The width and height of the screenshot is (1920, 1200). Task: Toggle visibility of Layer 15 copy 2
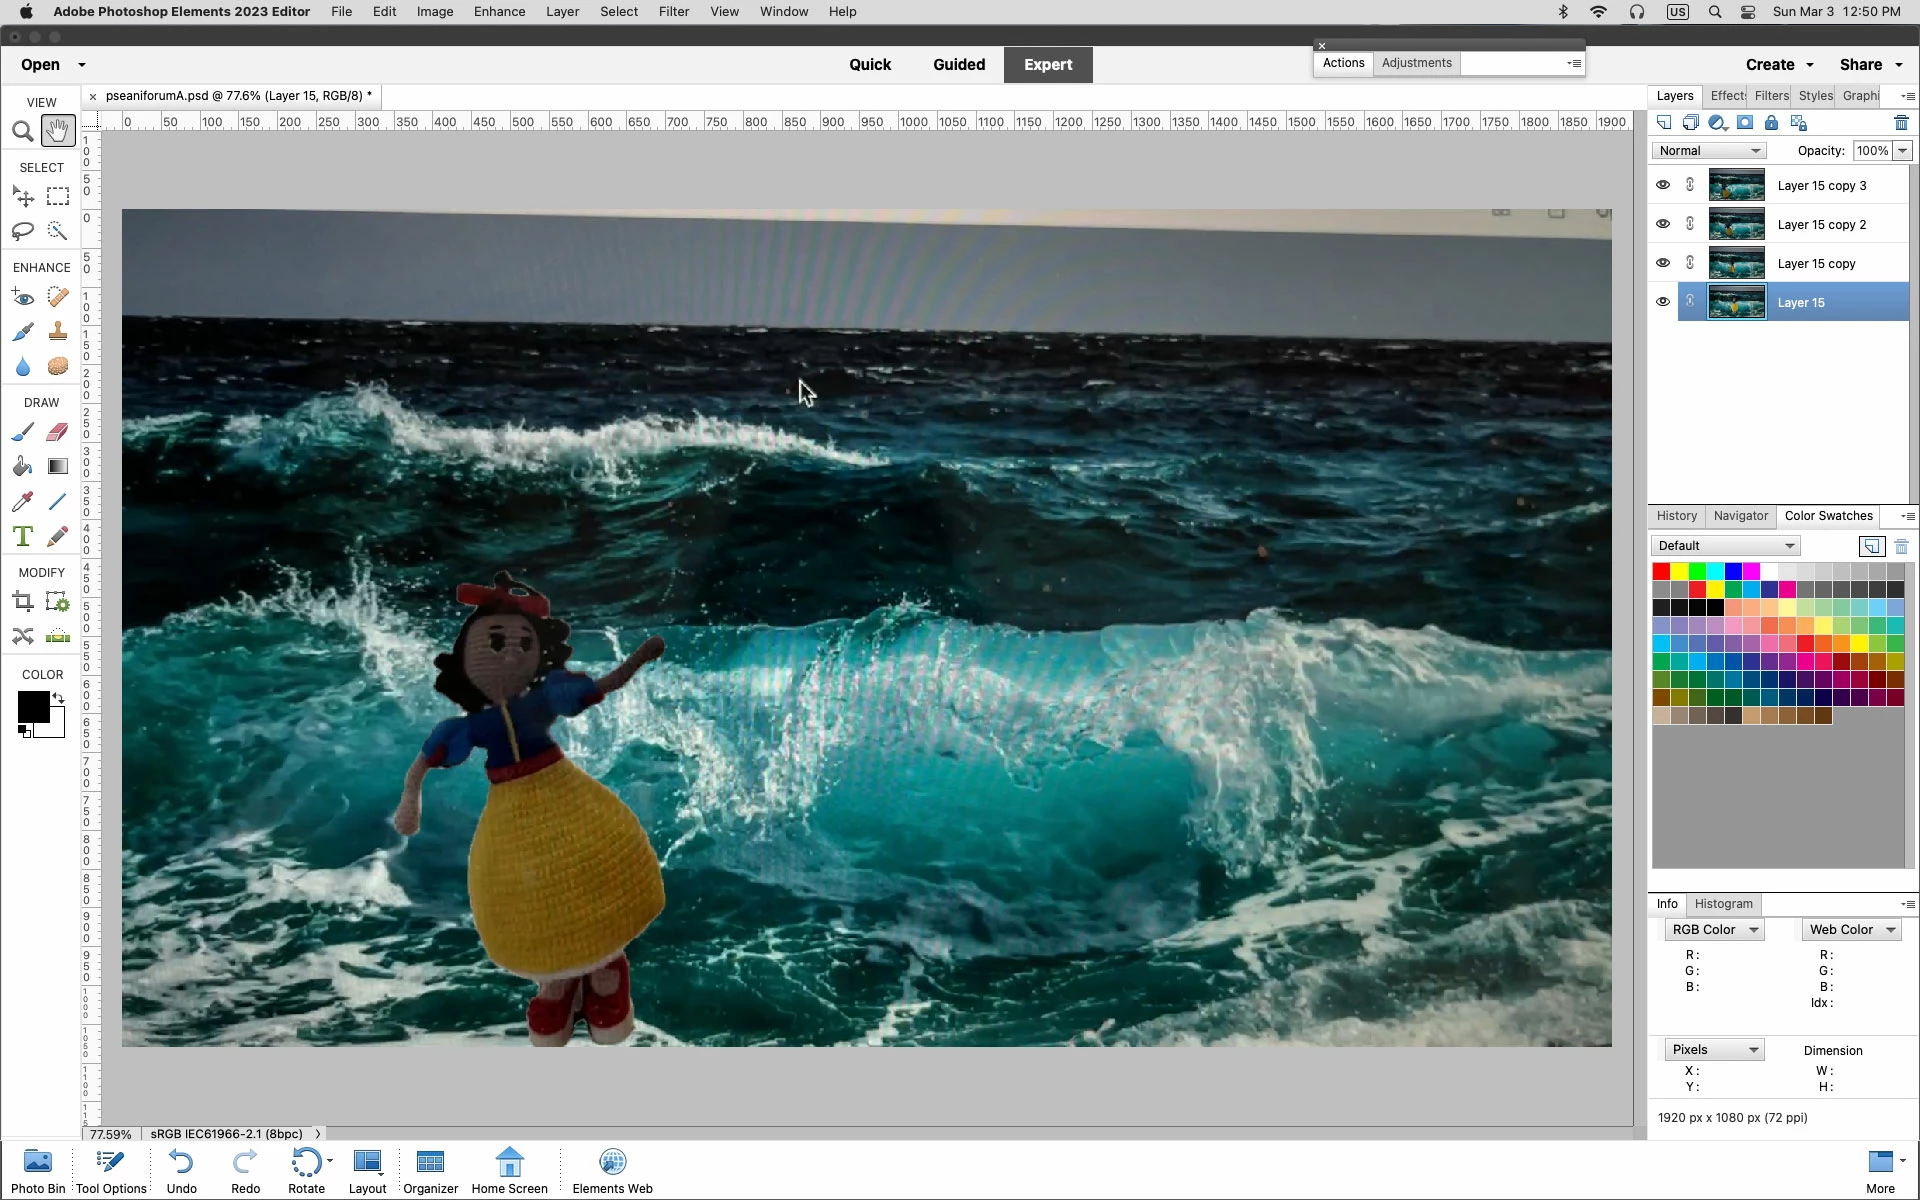pyautogui.click(x=1662, y=224)
